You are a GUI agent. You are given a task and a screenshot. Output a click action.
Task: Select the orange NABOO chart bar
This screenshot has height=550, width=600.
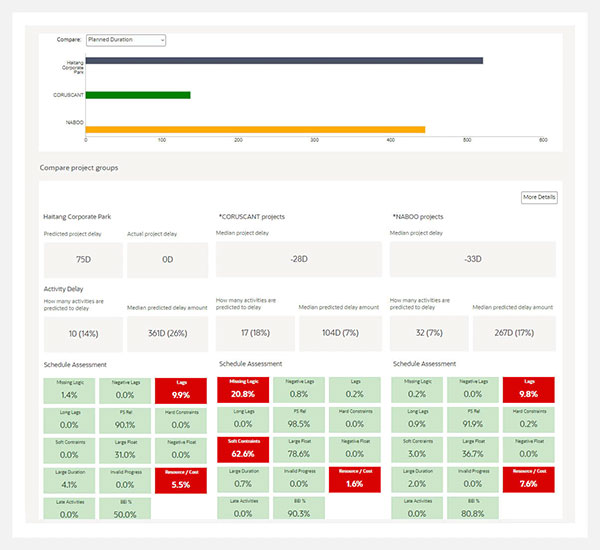(x=255, y=129)
